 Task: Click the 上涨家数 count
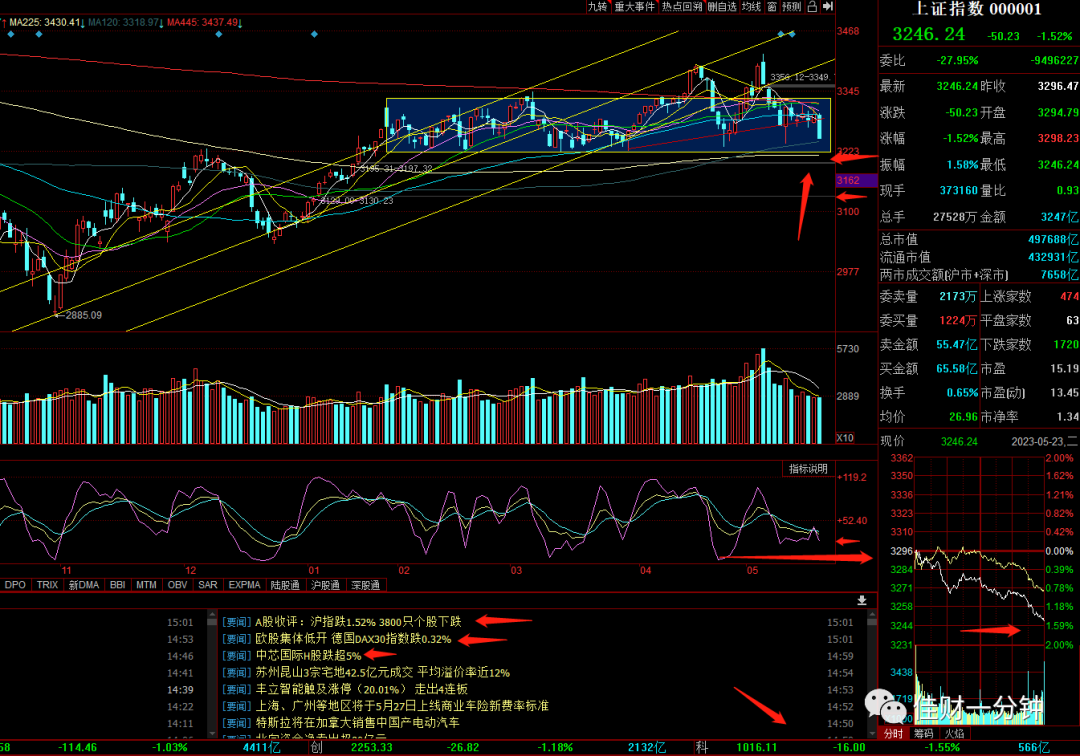coord(1069,297)
